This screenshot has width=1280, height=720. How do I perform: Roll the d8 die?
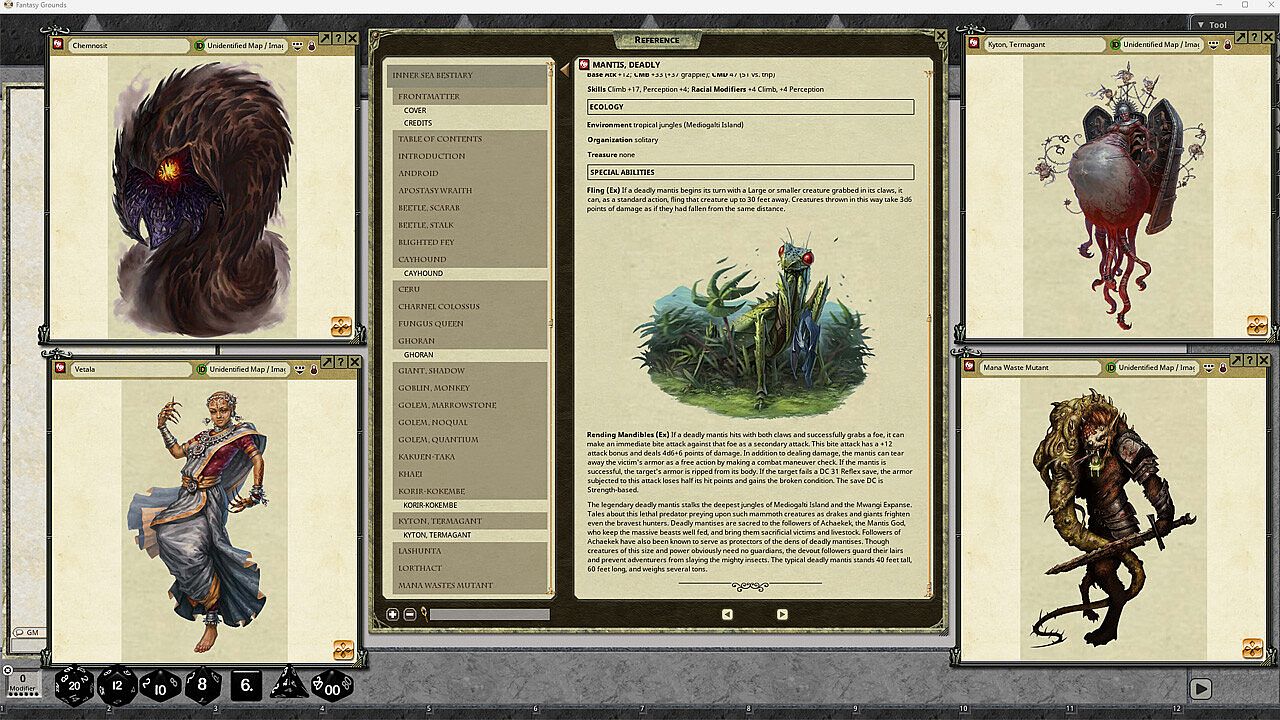coord(203,685)
